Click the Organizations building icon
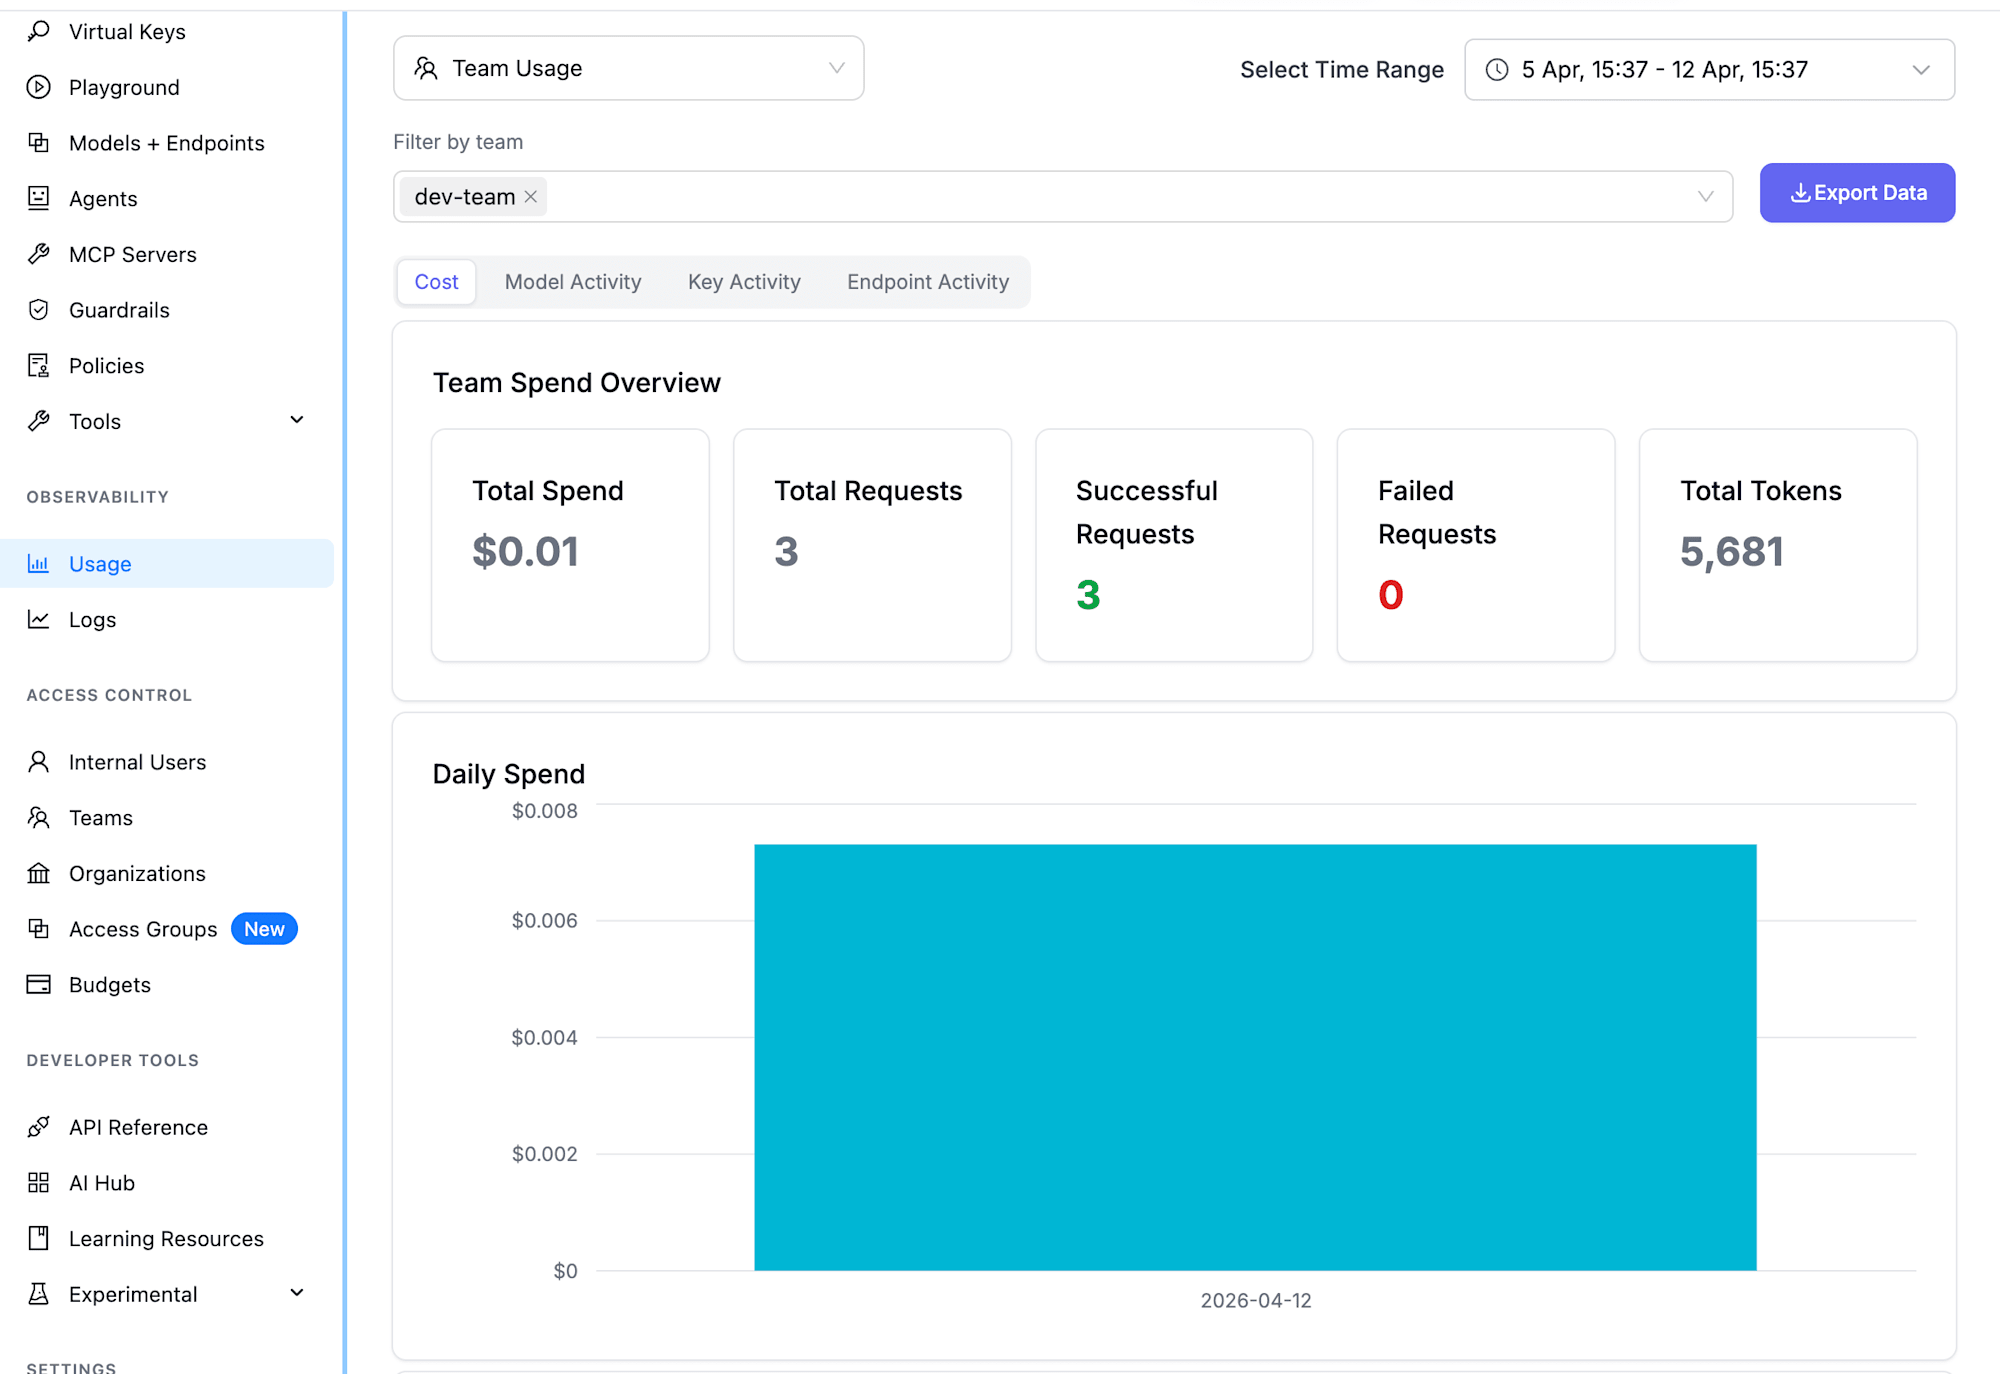This screenshot has width=2000, height=1374. [39, 873]
